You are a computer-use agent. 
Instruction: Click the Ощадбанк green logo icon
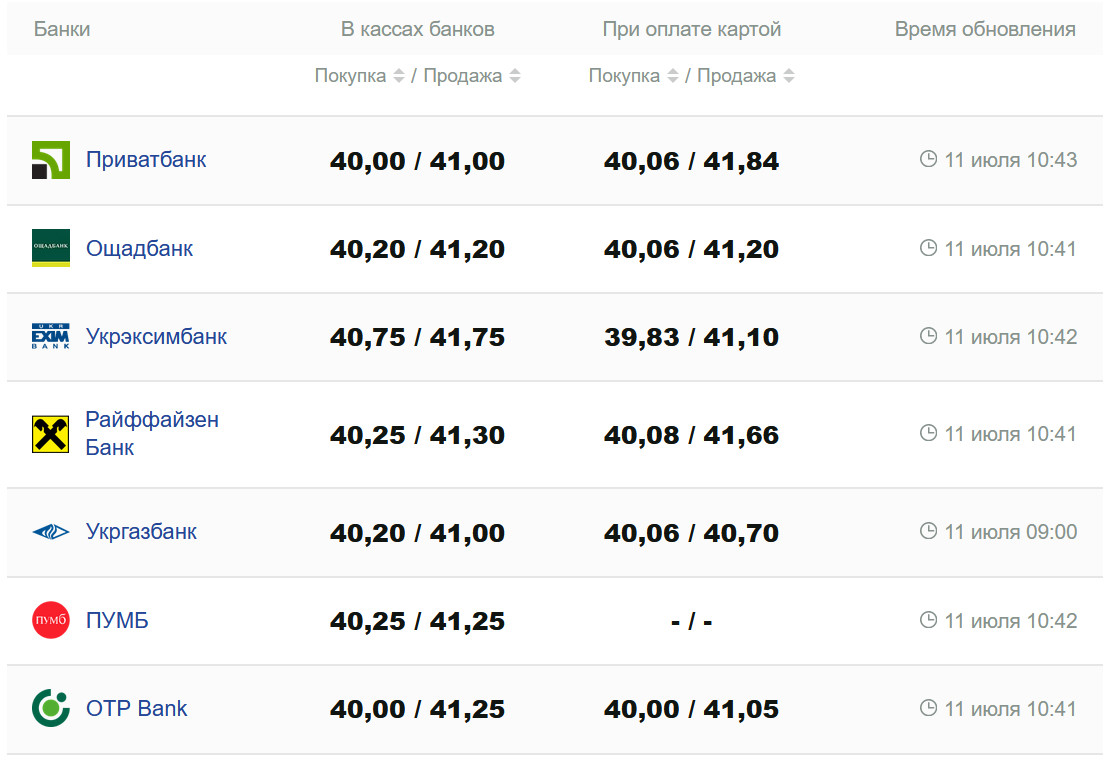pos(50,248)
